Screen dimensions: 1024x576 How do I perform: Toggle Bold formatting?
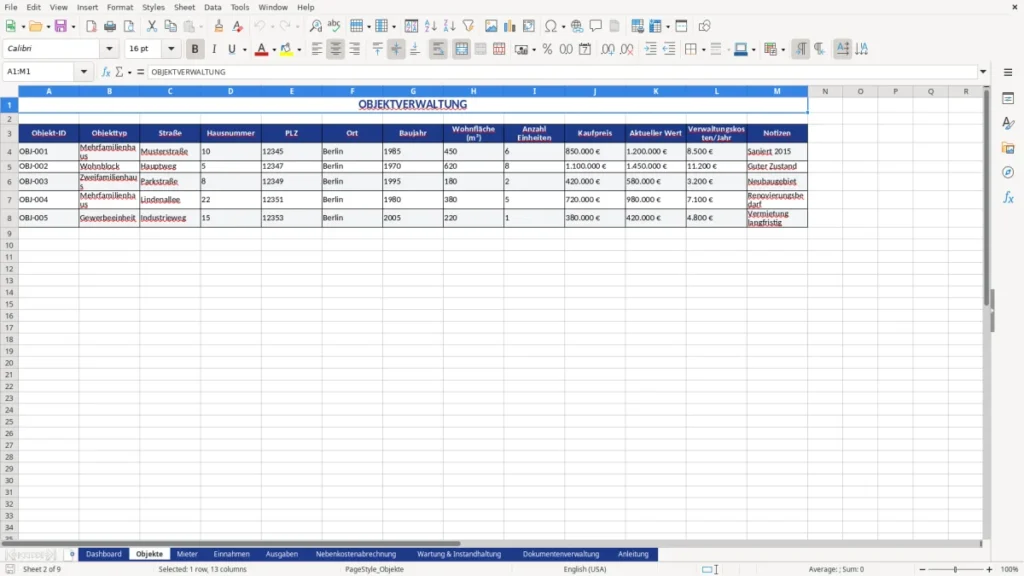click(195, 49)
